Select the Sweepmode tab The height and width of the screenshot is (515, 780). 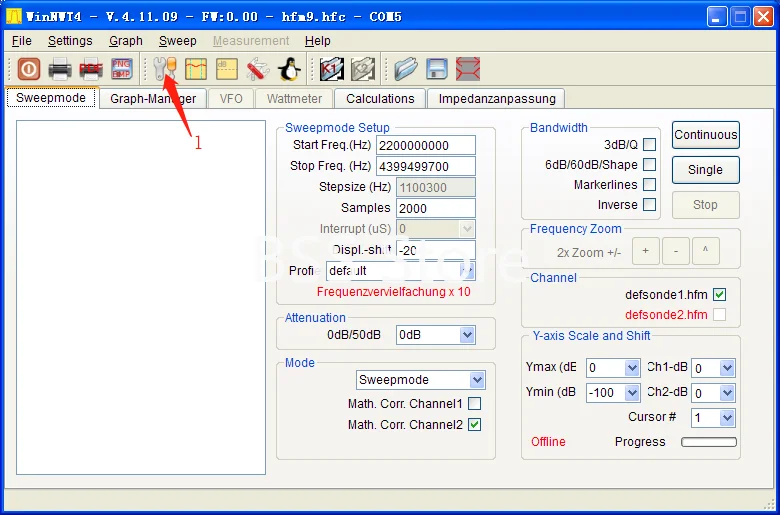click(x=51, y=98)
